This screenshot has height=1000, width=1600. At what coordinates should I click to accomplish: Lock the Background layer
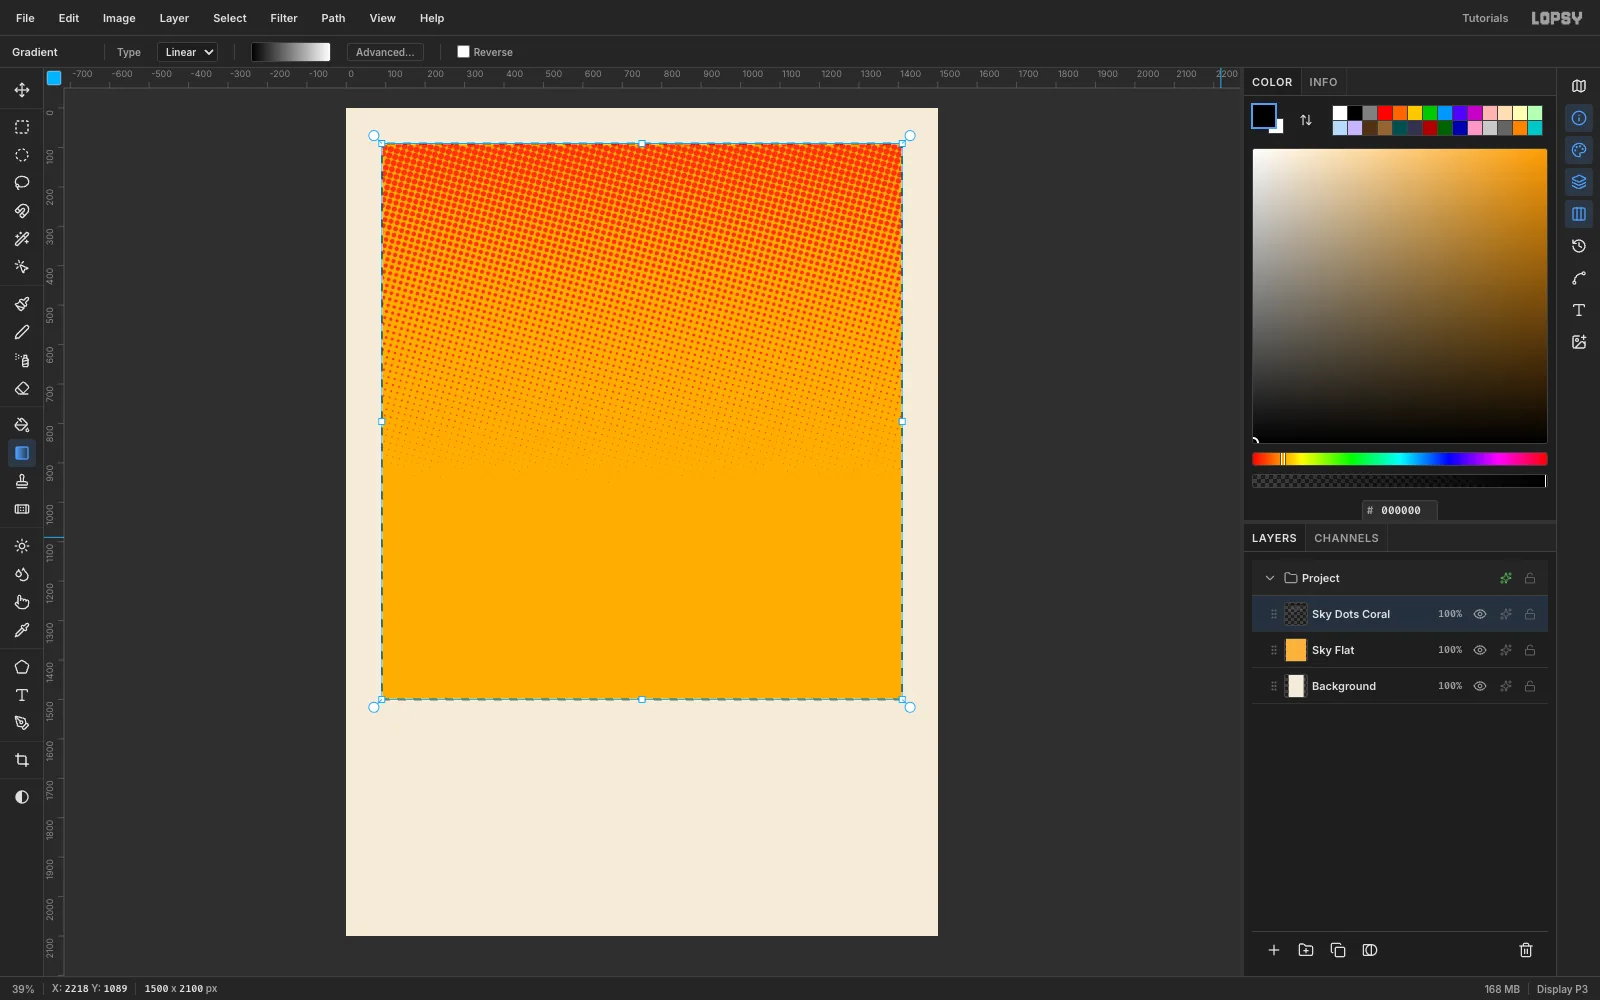(1530, 686)
